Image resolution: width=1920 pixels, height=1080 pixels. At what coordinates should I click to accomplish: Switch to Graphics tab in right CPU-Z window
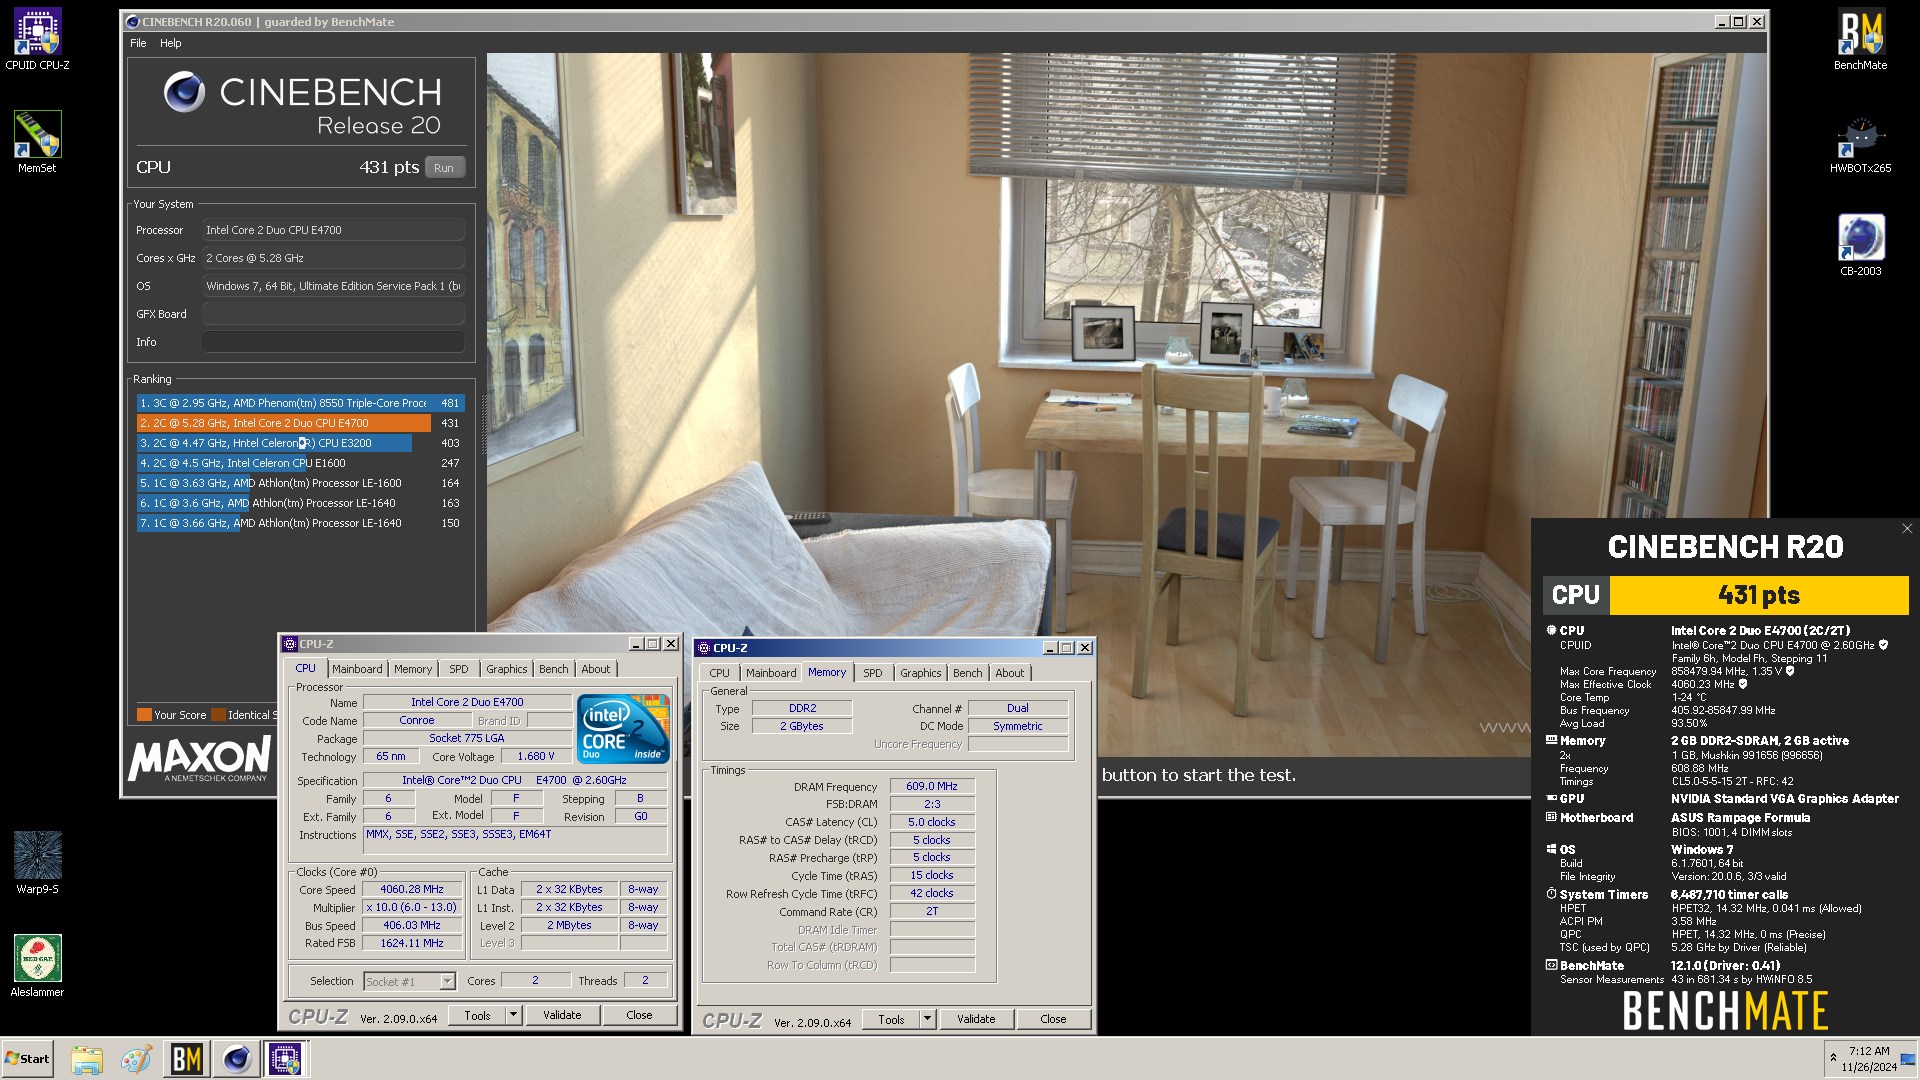click(x=921, y=673)
